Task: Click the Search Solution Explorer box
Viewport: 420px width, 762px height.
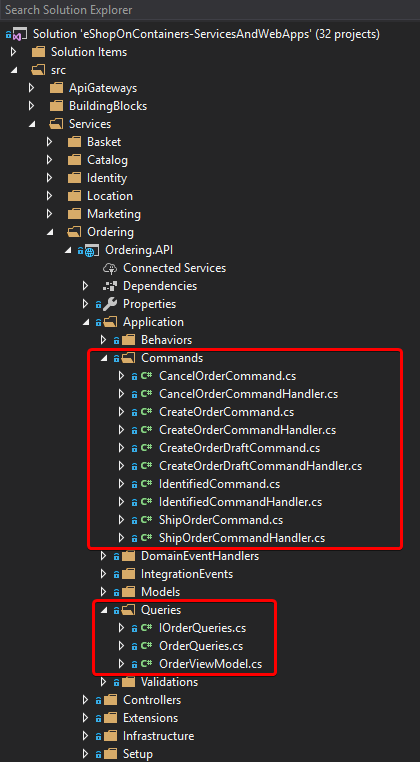Action: (210, 10)
